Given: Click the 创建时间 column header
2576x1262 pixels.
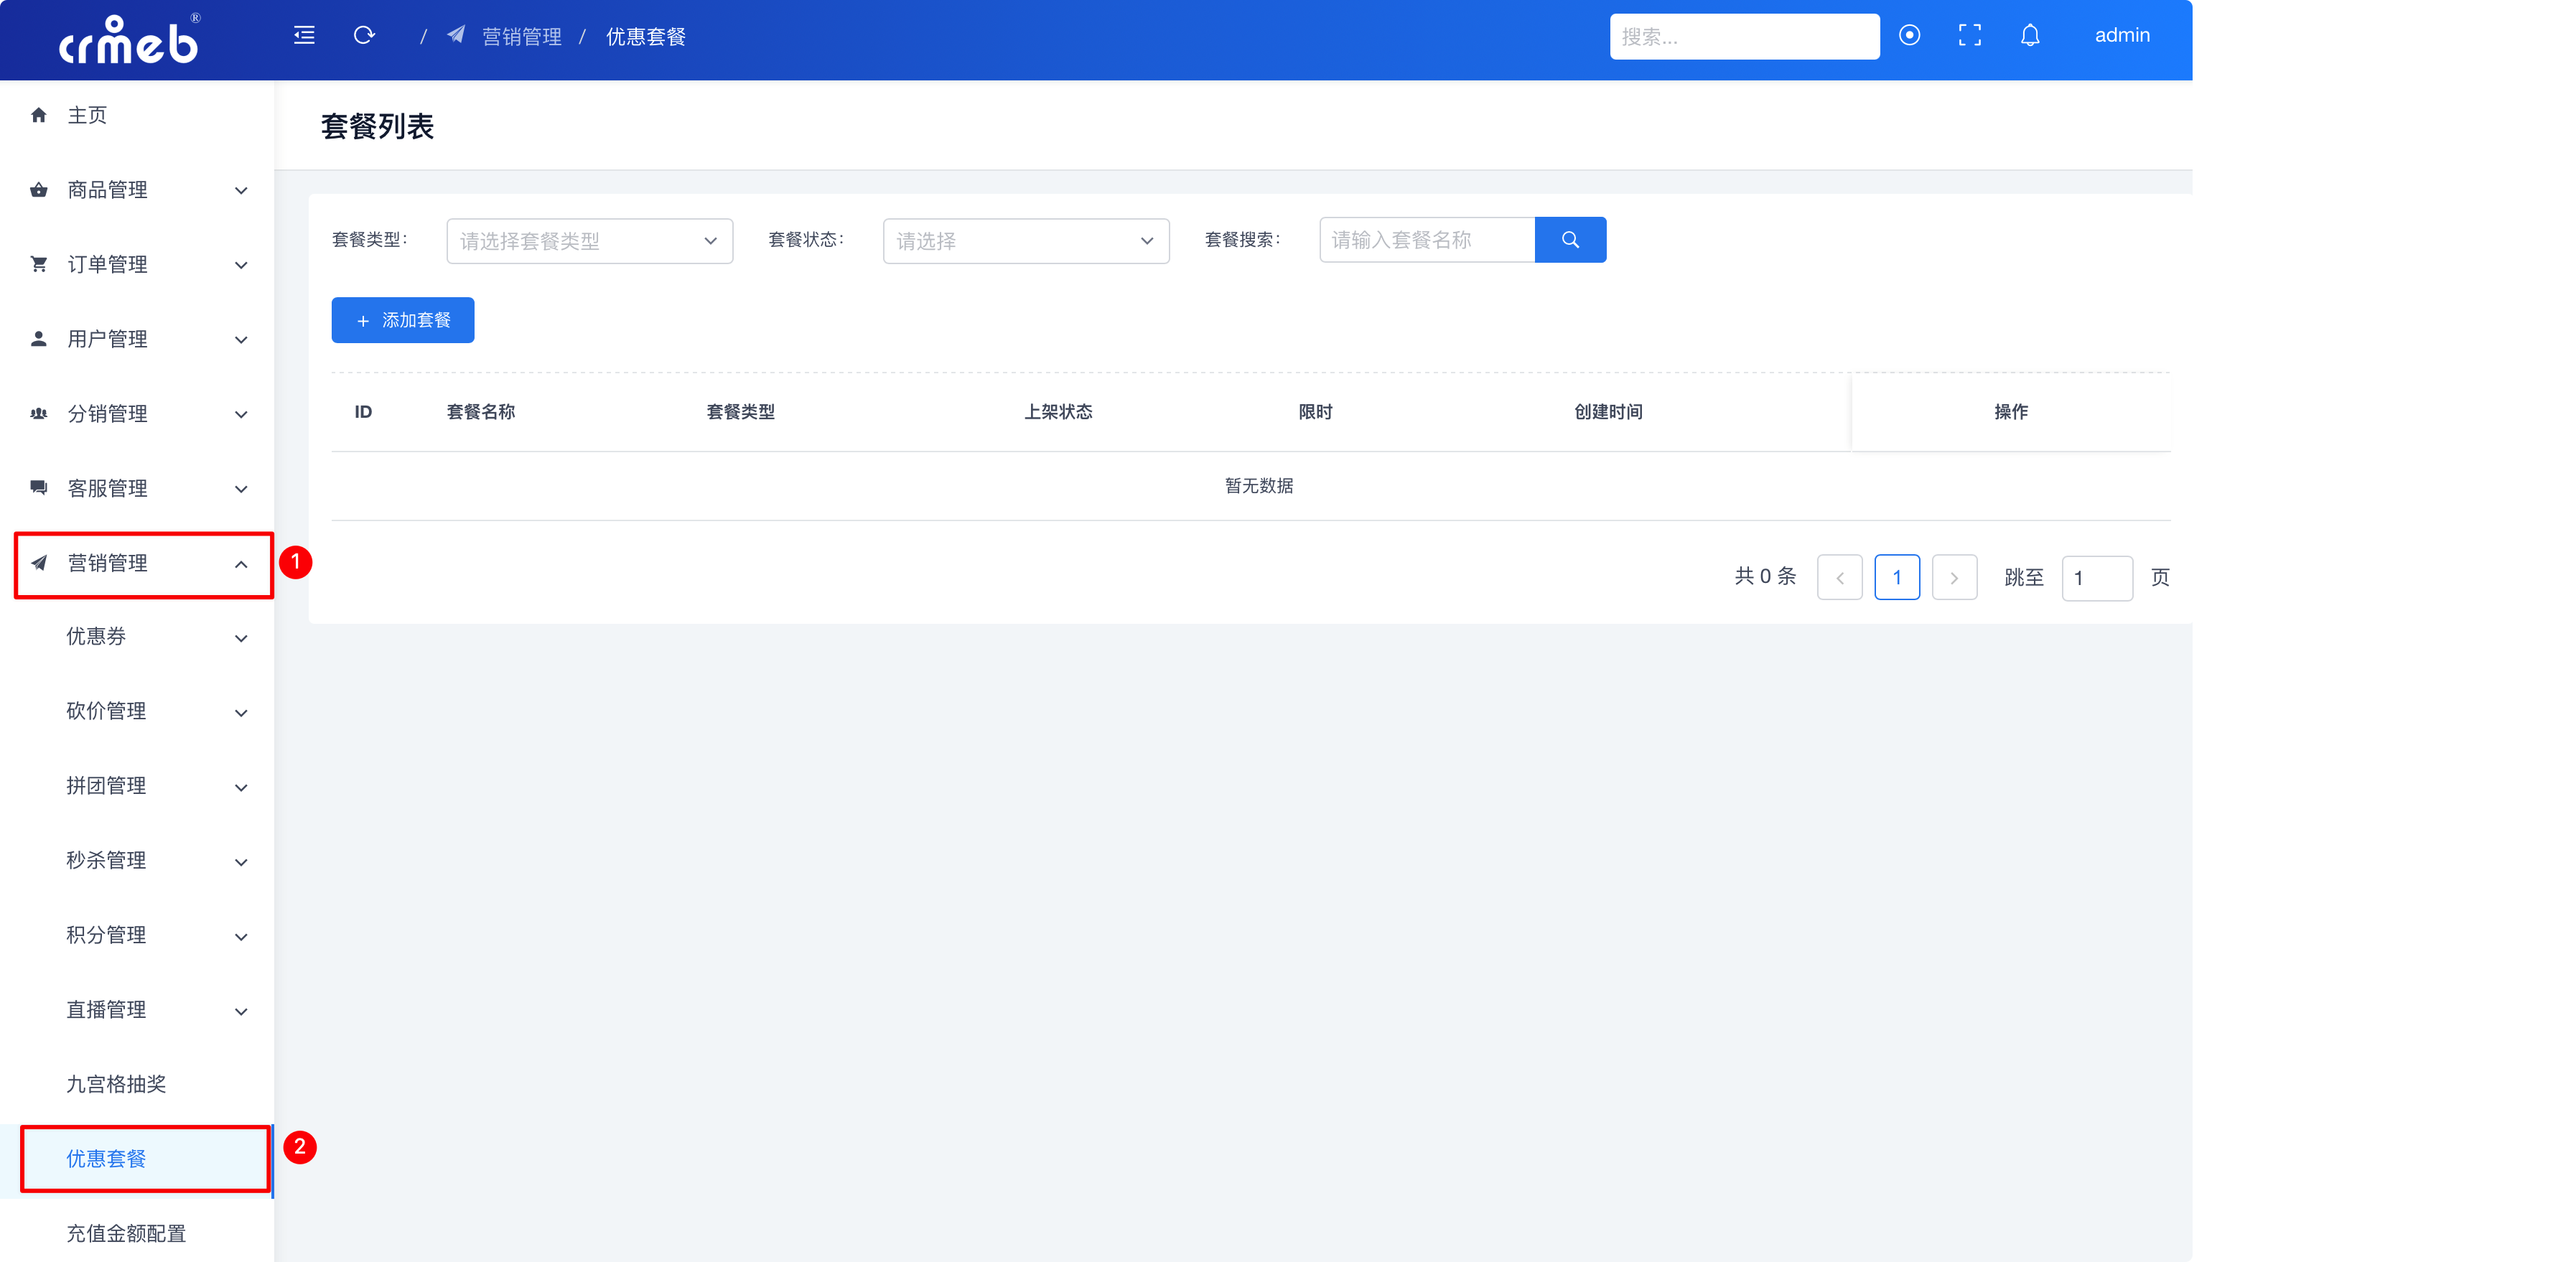Looking at the screenshot, I should tap(1608, 412).
